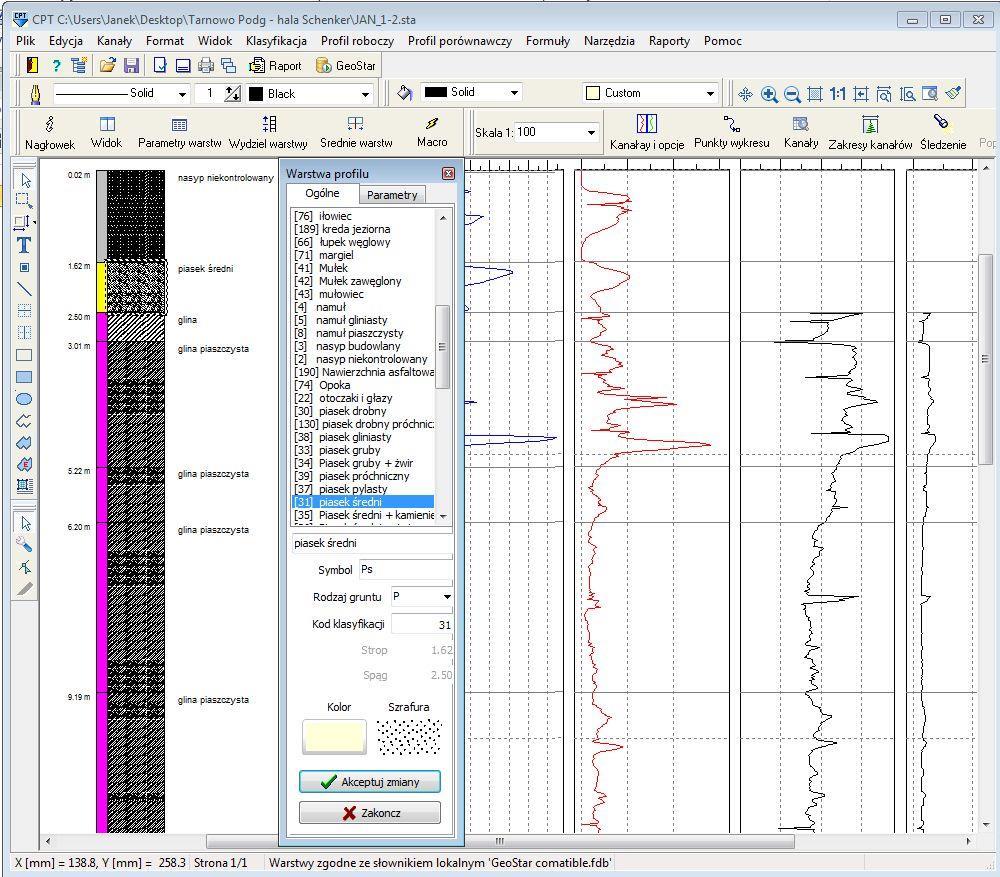Open the Profil roboczy menu

357,41
